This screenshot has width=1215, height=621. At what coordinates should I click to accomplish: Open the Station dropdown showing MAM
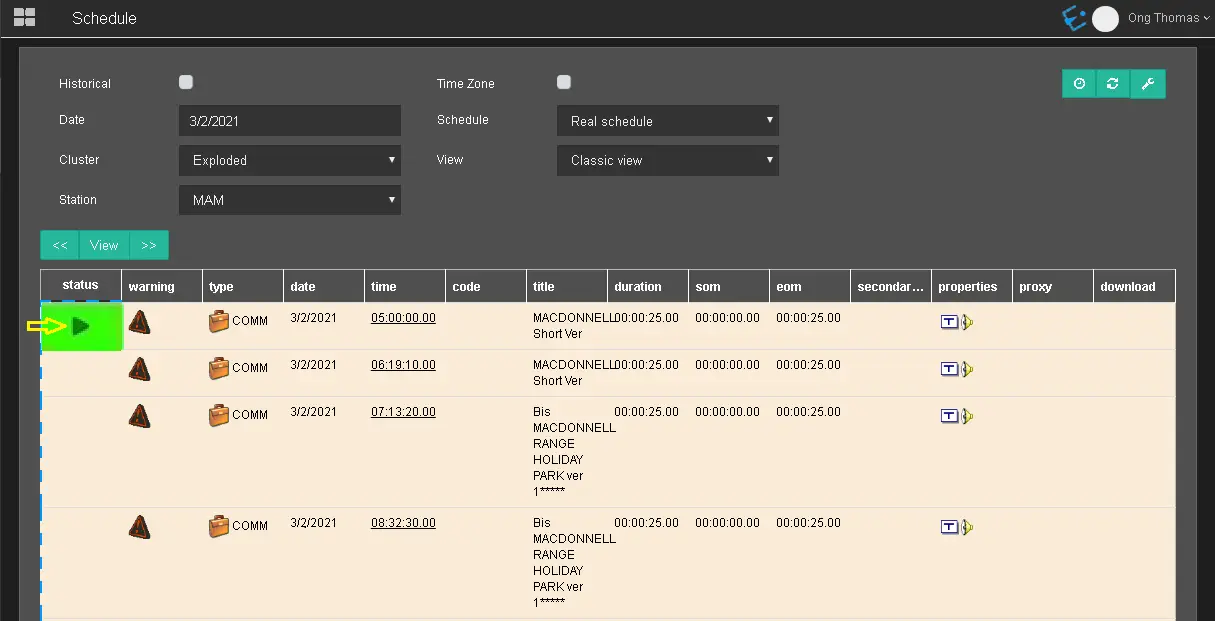coord(290,200)
